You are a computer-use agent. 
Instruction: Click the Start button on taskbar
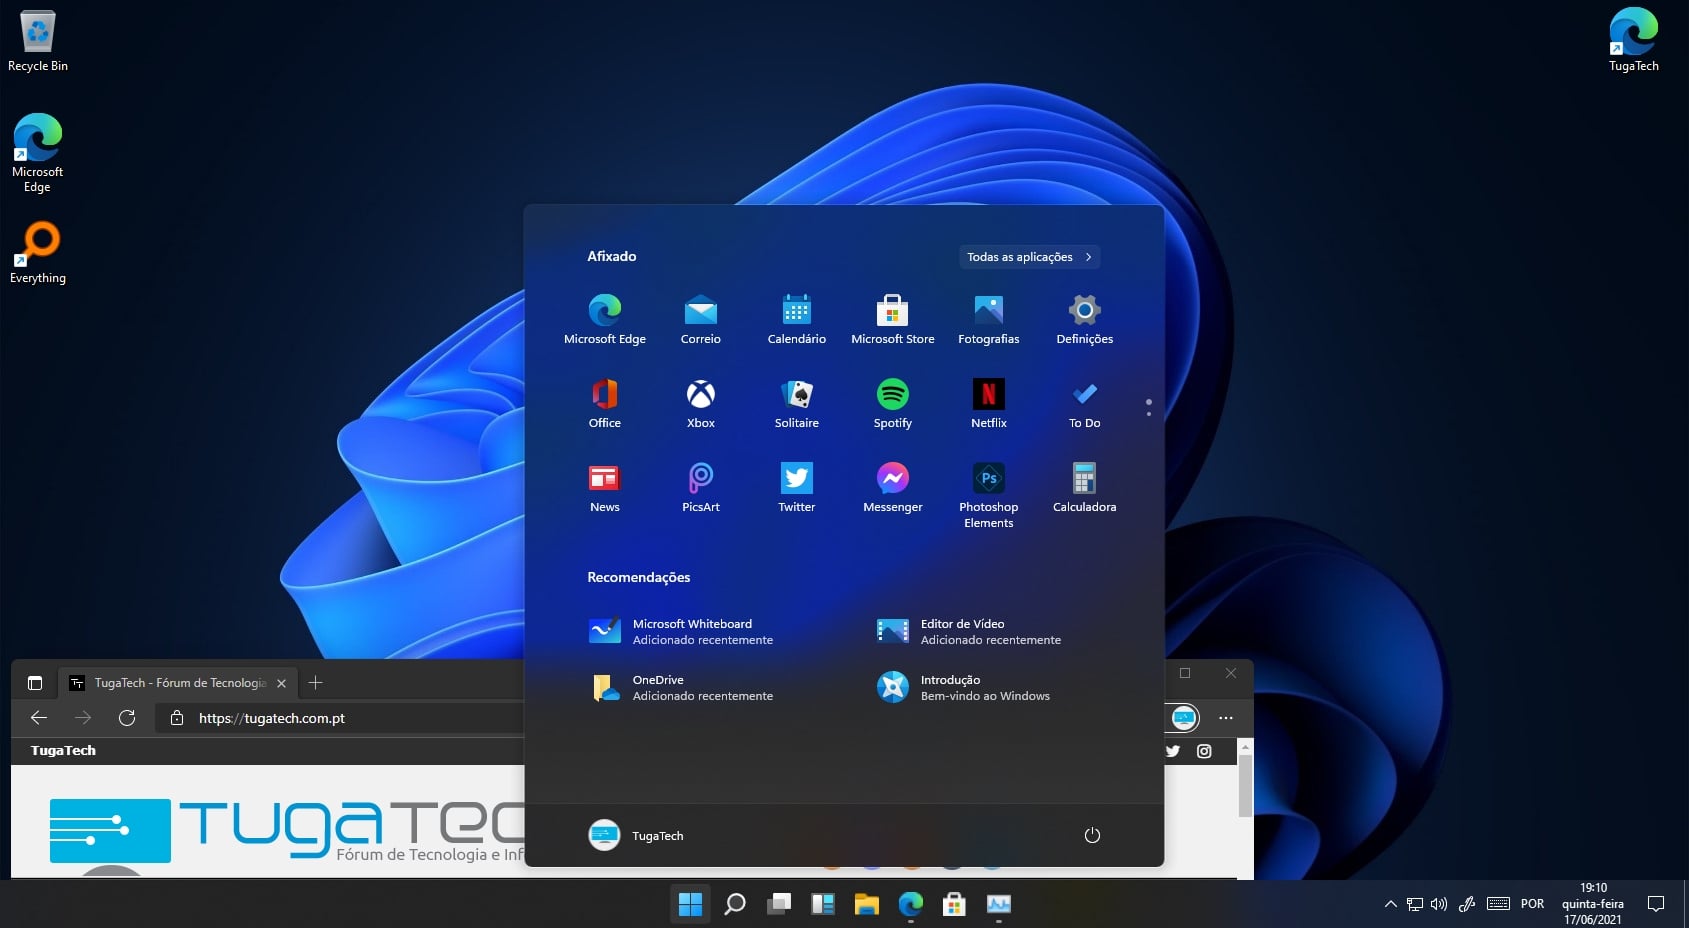point(690,904)
